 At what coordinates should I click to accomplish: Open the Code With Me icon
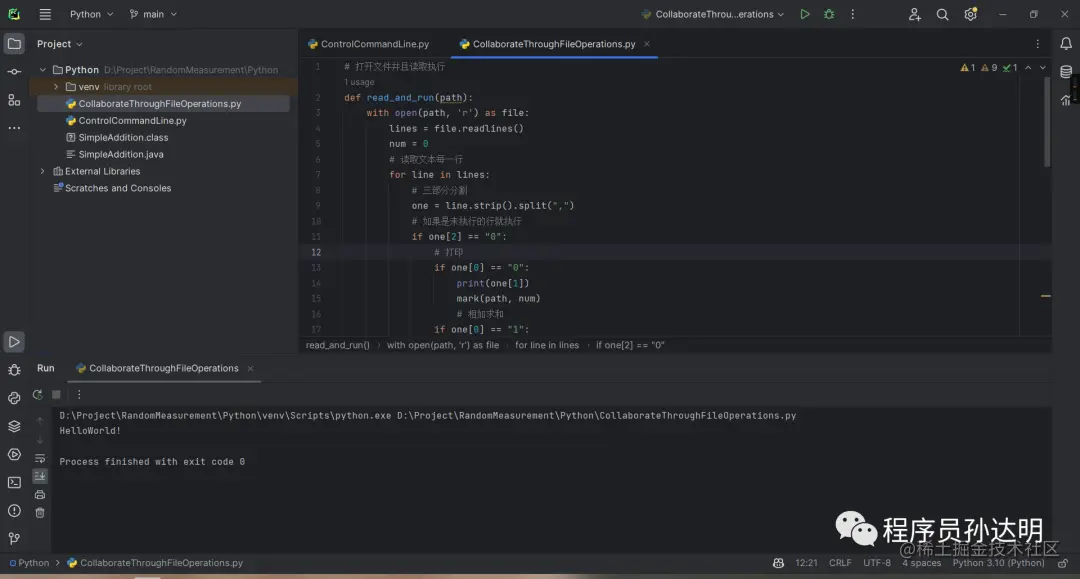point(914,14)
